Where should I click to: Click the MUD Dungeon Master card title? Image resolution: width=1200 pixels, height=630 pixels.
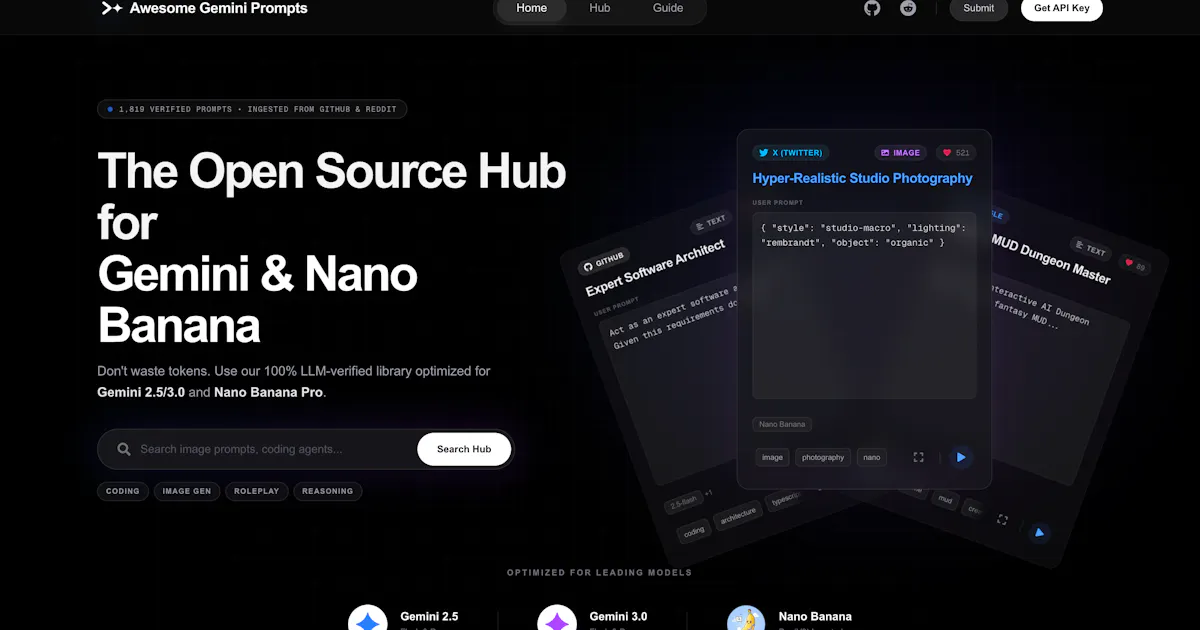(x=1050, y=257)
